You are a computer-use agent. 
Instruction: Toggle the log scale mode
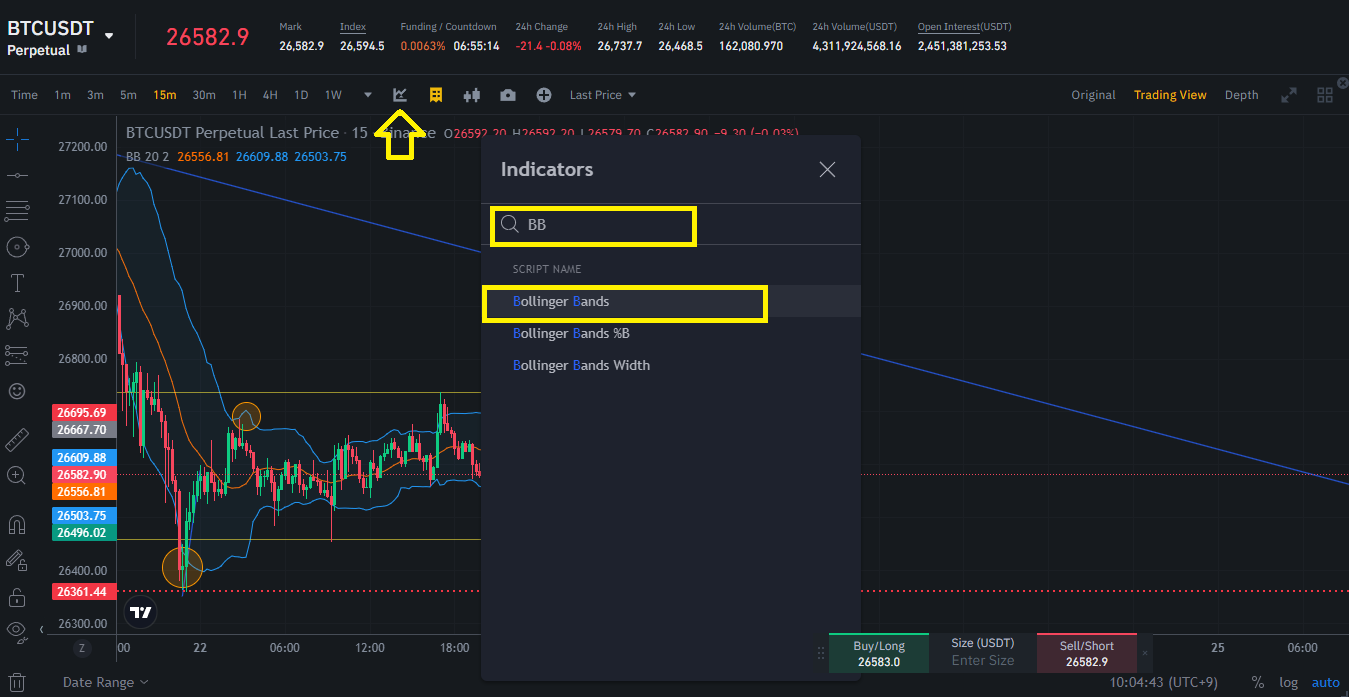click(1289, 682)
